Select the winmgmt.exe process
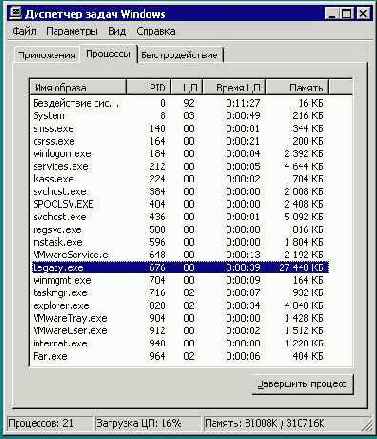Image resolution: width=377 pixels, height=439 pixels. pyautogui.click(x=180, y=280)
